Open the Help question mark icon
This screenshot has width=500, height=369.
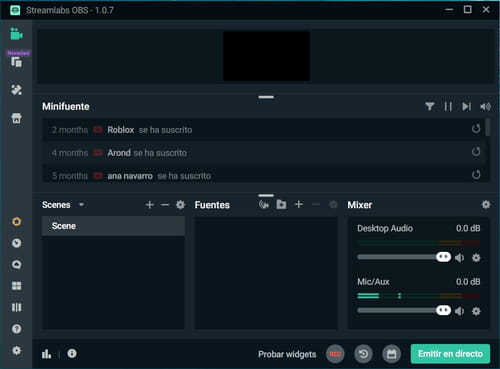tap(16, 329)
